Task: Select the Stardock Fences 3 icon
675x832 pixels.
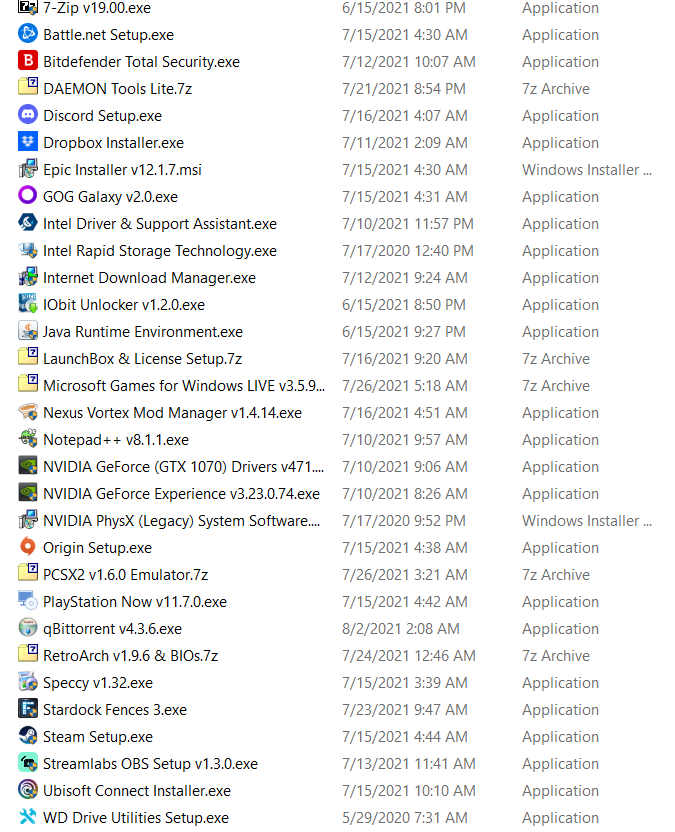Action: pos(28,708)
